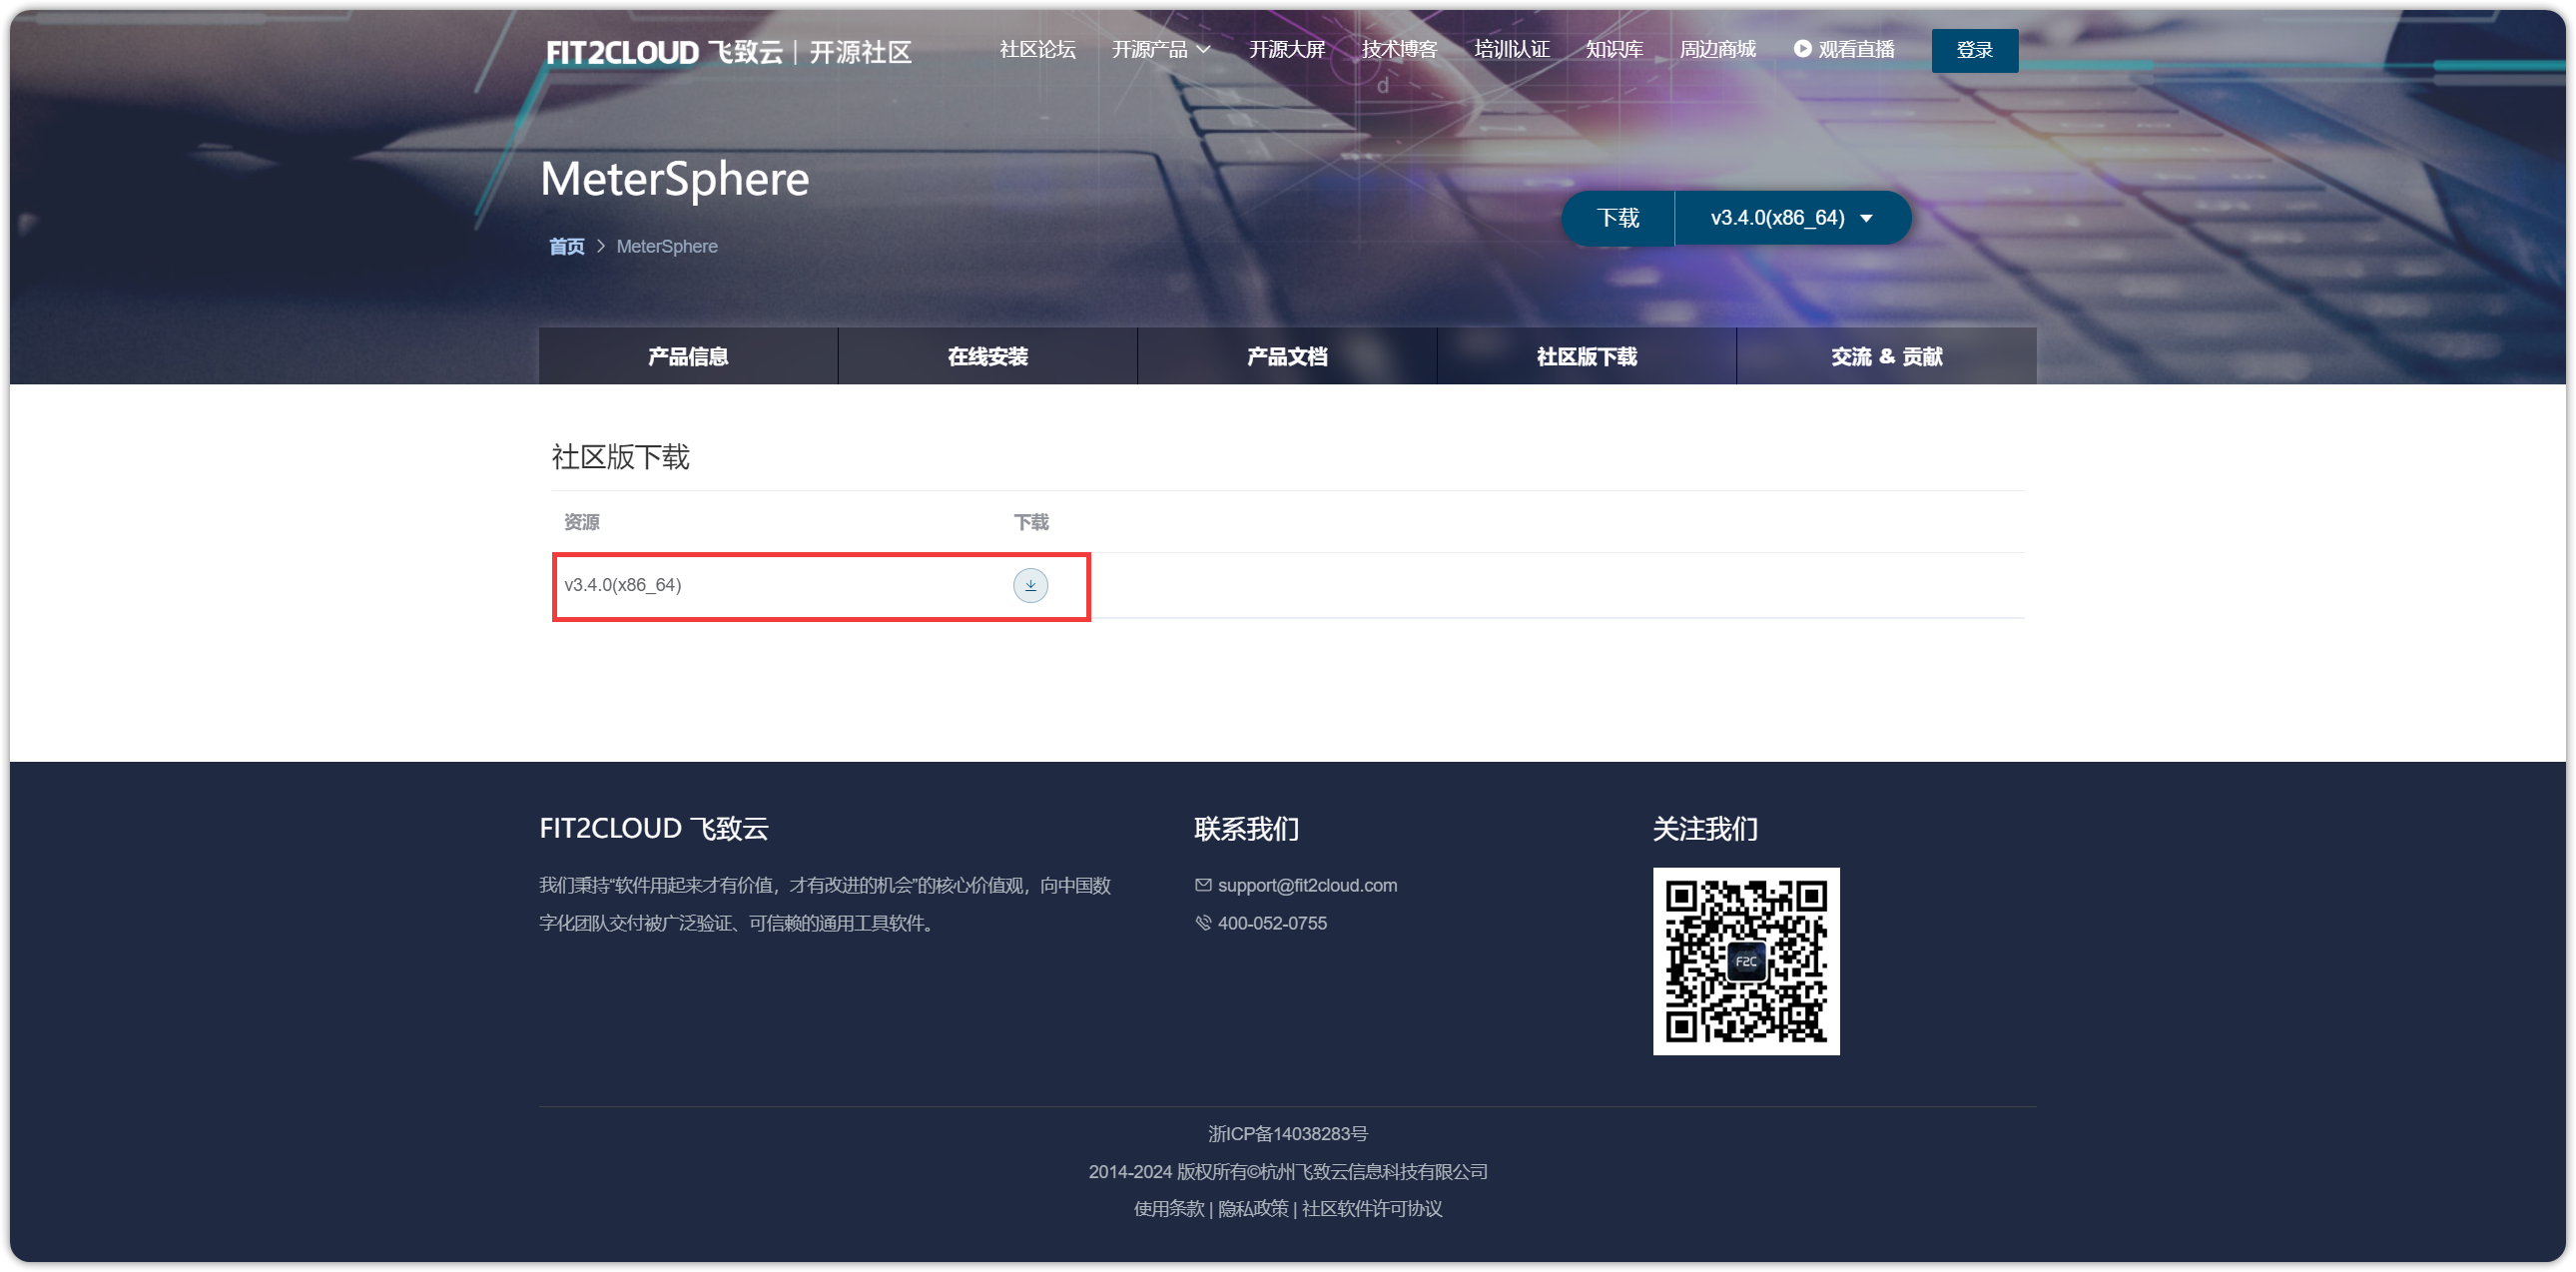Viewport: 2576px width, 1272px height.
Task: Open 周边商城 in the top navigation
Action: point(1717,50)
